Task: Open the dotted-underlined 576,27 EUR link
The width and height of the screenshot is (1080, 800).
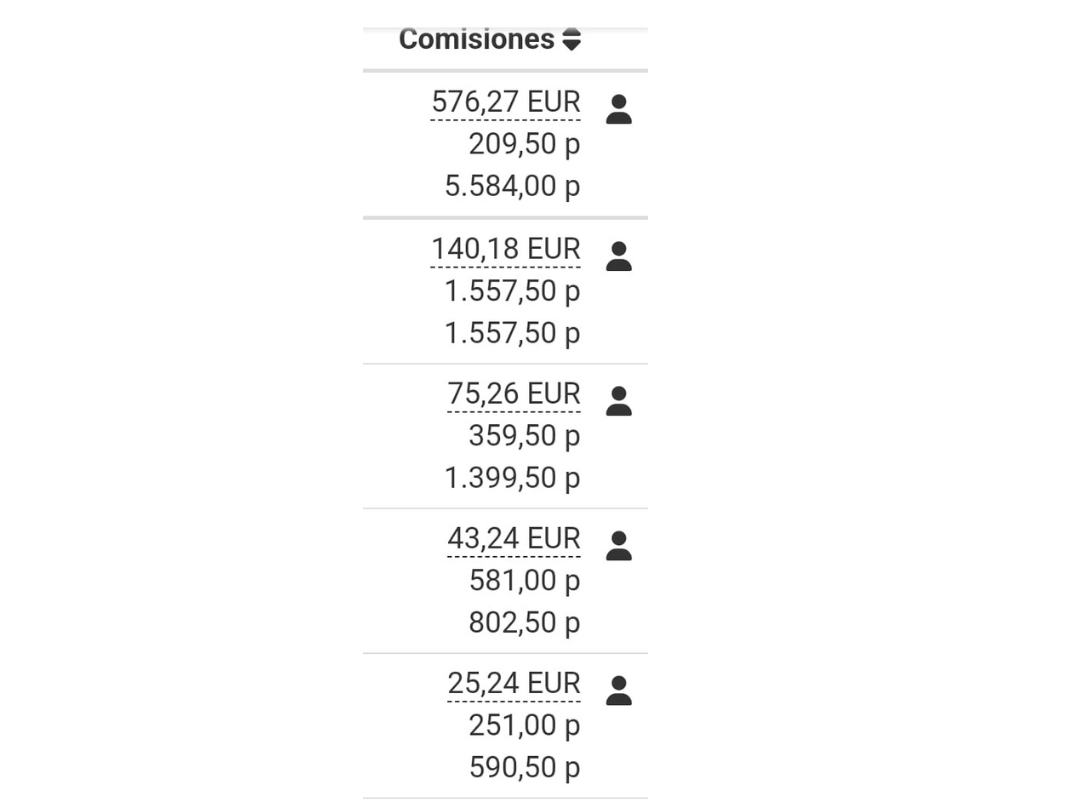Action: pyautogui.click(x=506, y=101)
